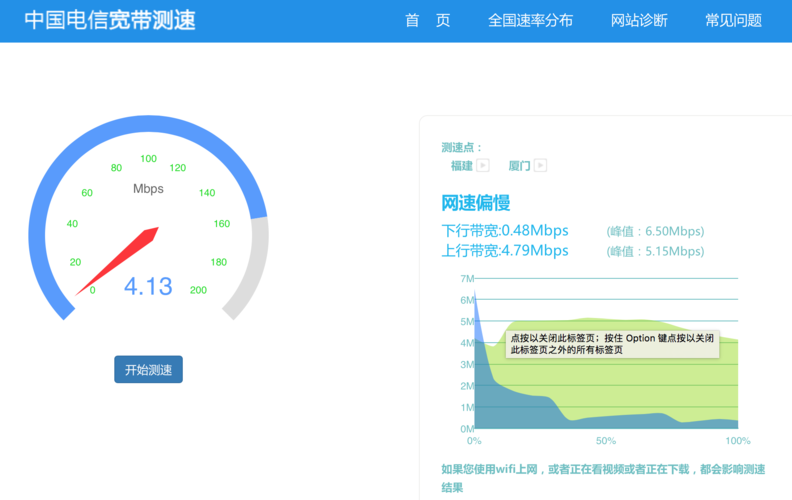Image resolution: width=792 pixels, height=500 pixels.
Task: Click the 200 mark on the speed gauge
Action: (198, 290)
